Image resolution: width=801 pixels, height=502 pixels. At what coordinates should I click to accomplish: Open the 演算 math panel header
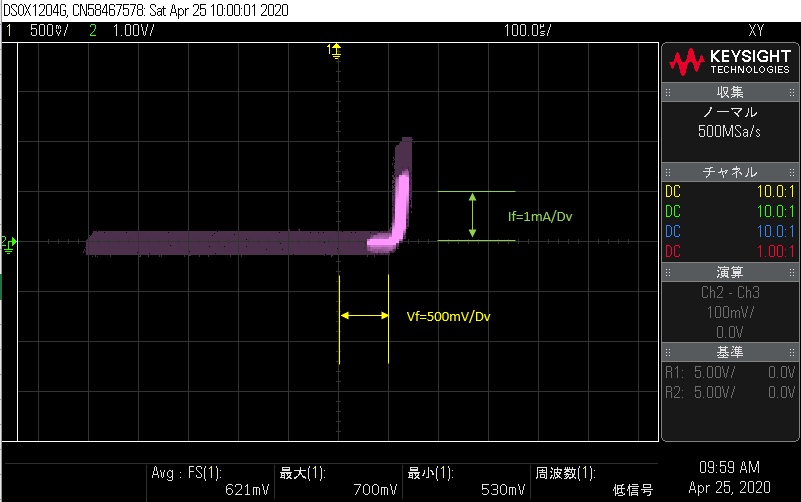[729, 273]
